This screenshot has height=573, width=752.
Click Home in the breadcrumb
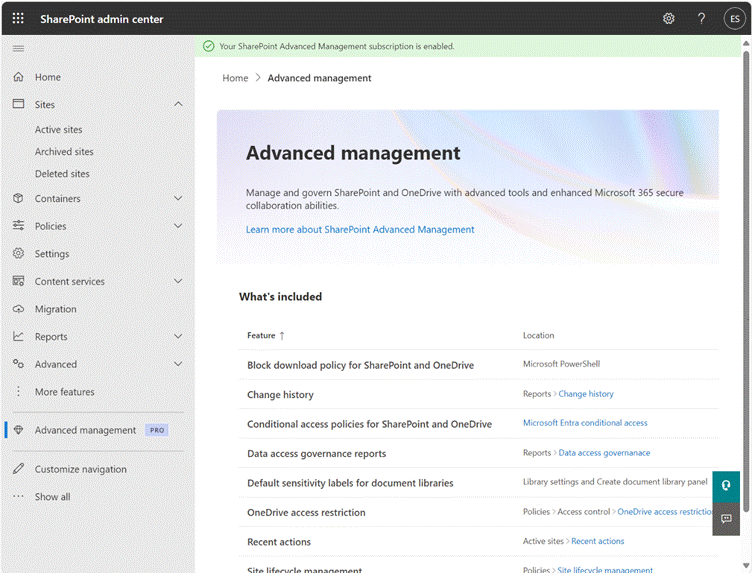tap(235, 78)
